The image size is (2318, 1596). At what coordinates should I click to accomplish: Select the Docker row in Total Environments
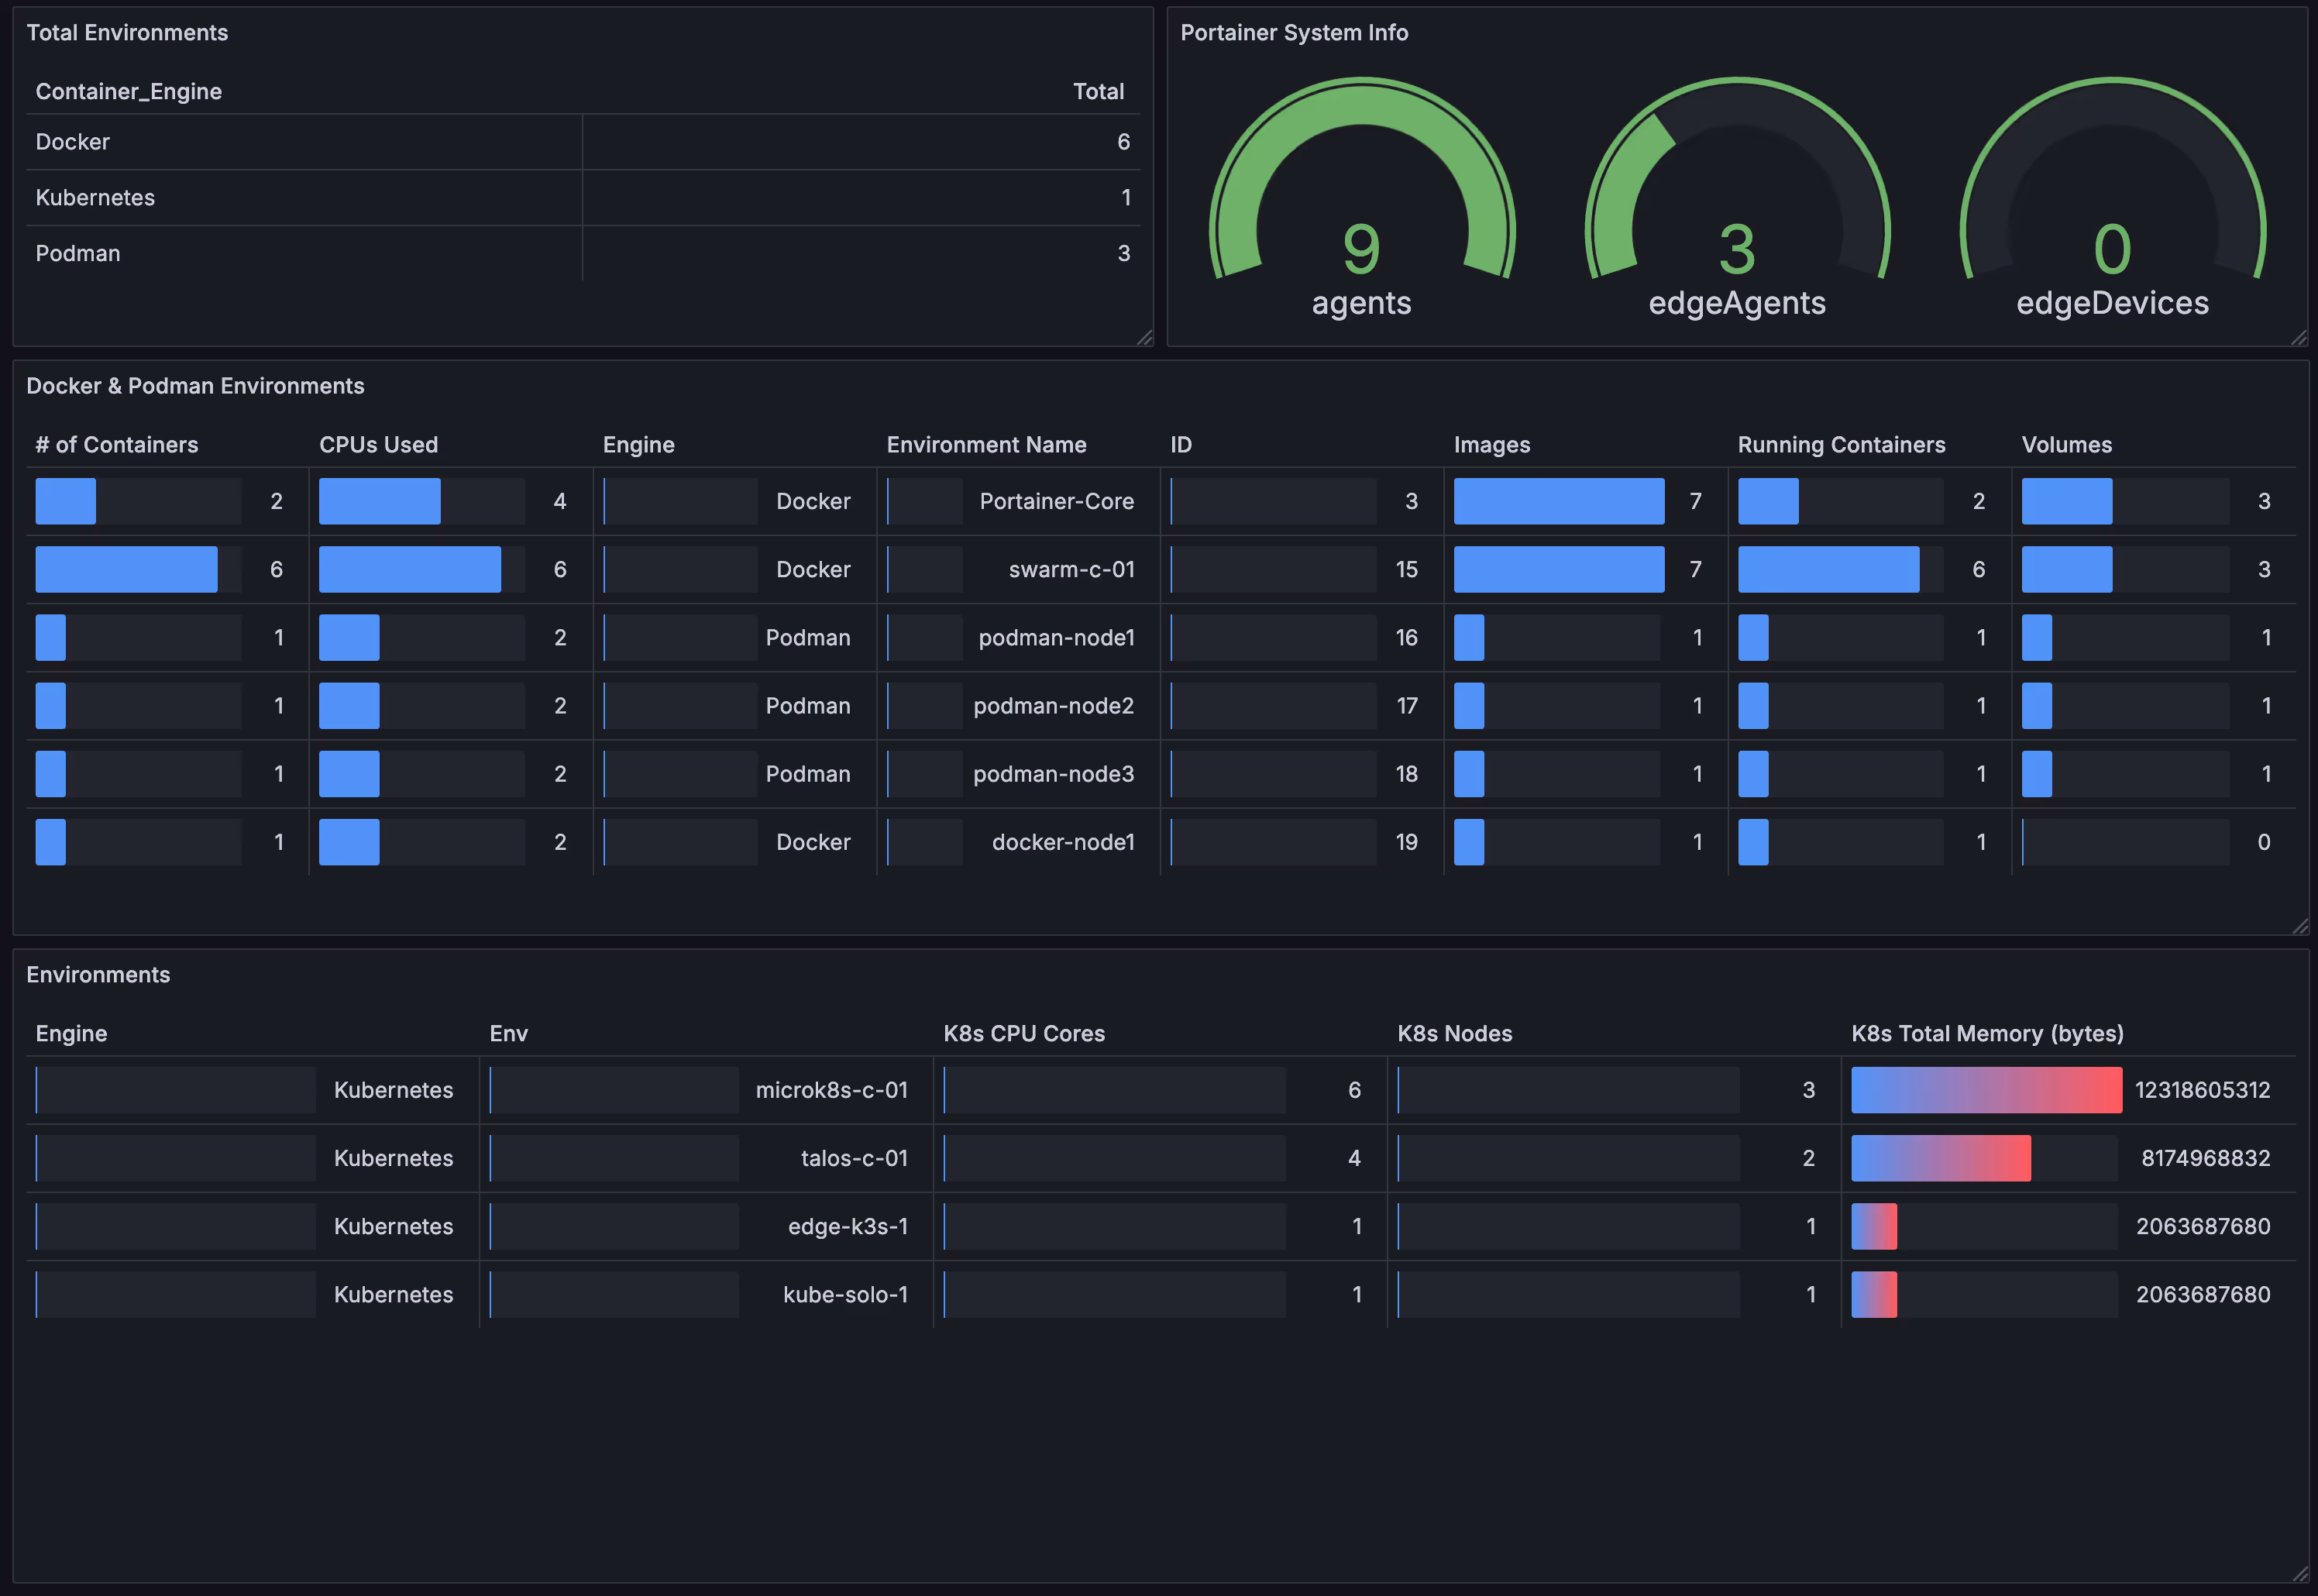[x=583, y=142]
